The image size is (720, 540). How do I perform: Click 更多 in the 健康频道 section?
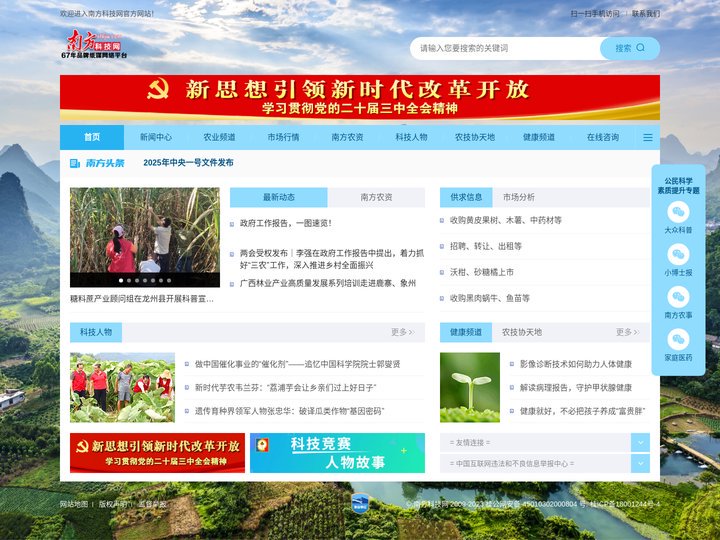[627, 332]
